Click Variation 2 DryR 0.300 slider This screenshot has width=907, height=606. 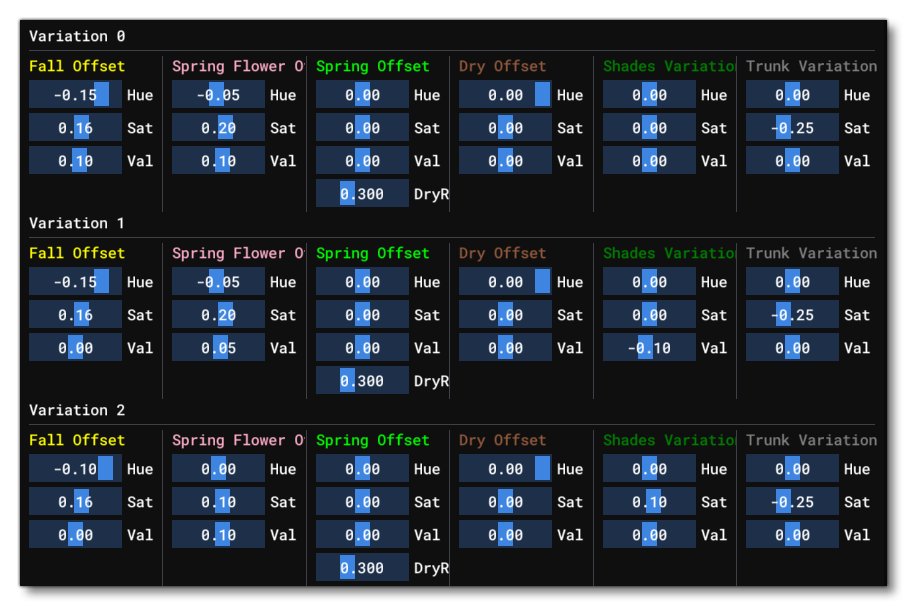(362, 567)
